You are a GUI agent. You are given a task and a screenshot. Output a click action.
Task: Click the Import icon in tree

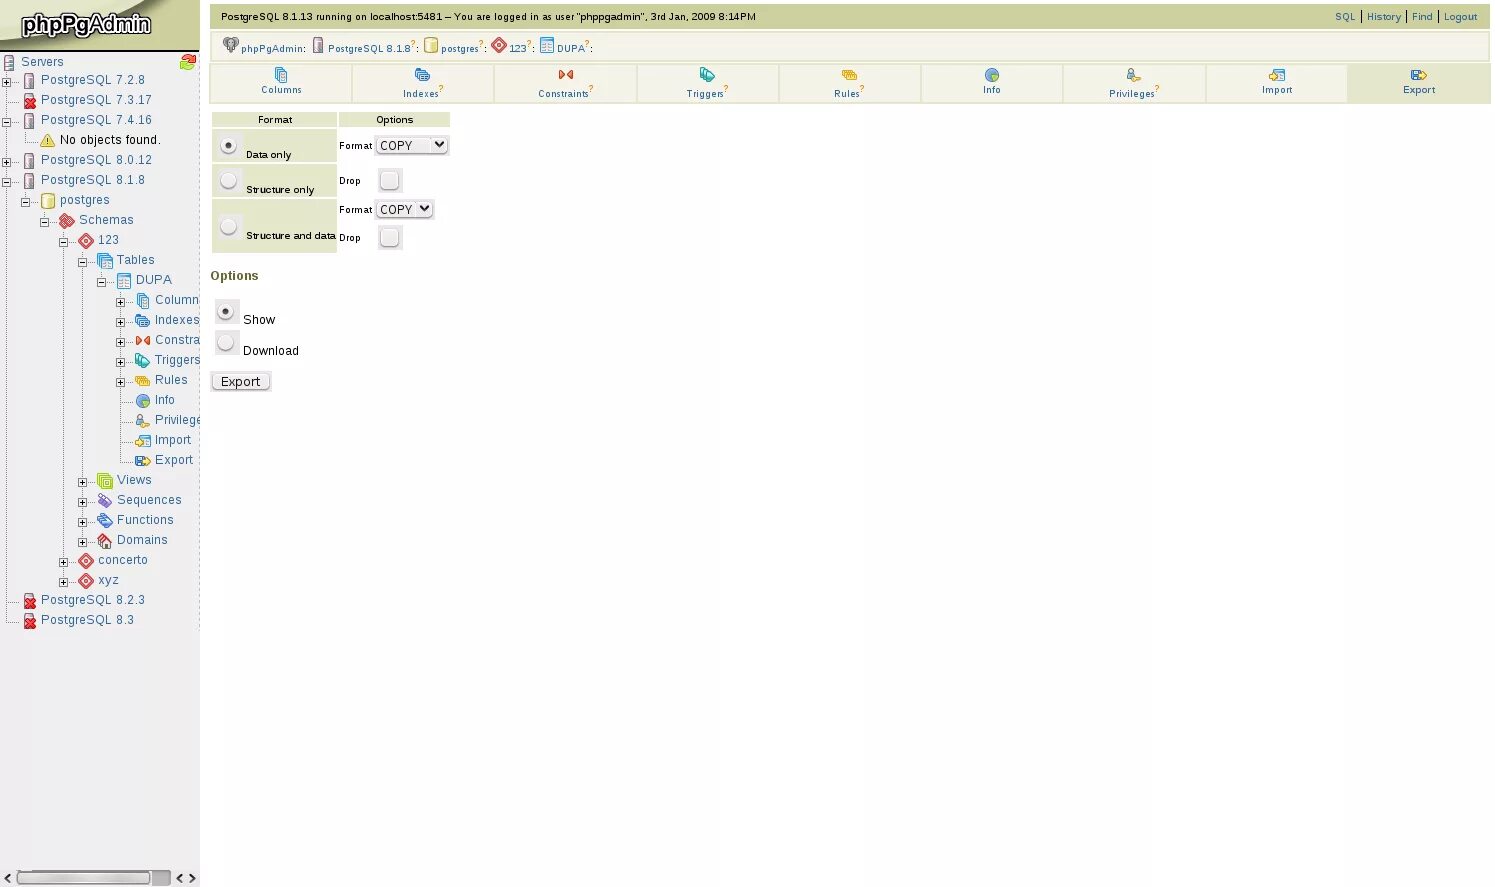(x=143, y=441)
